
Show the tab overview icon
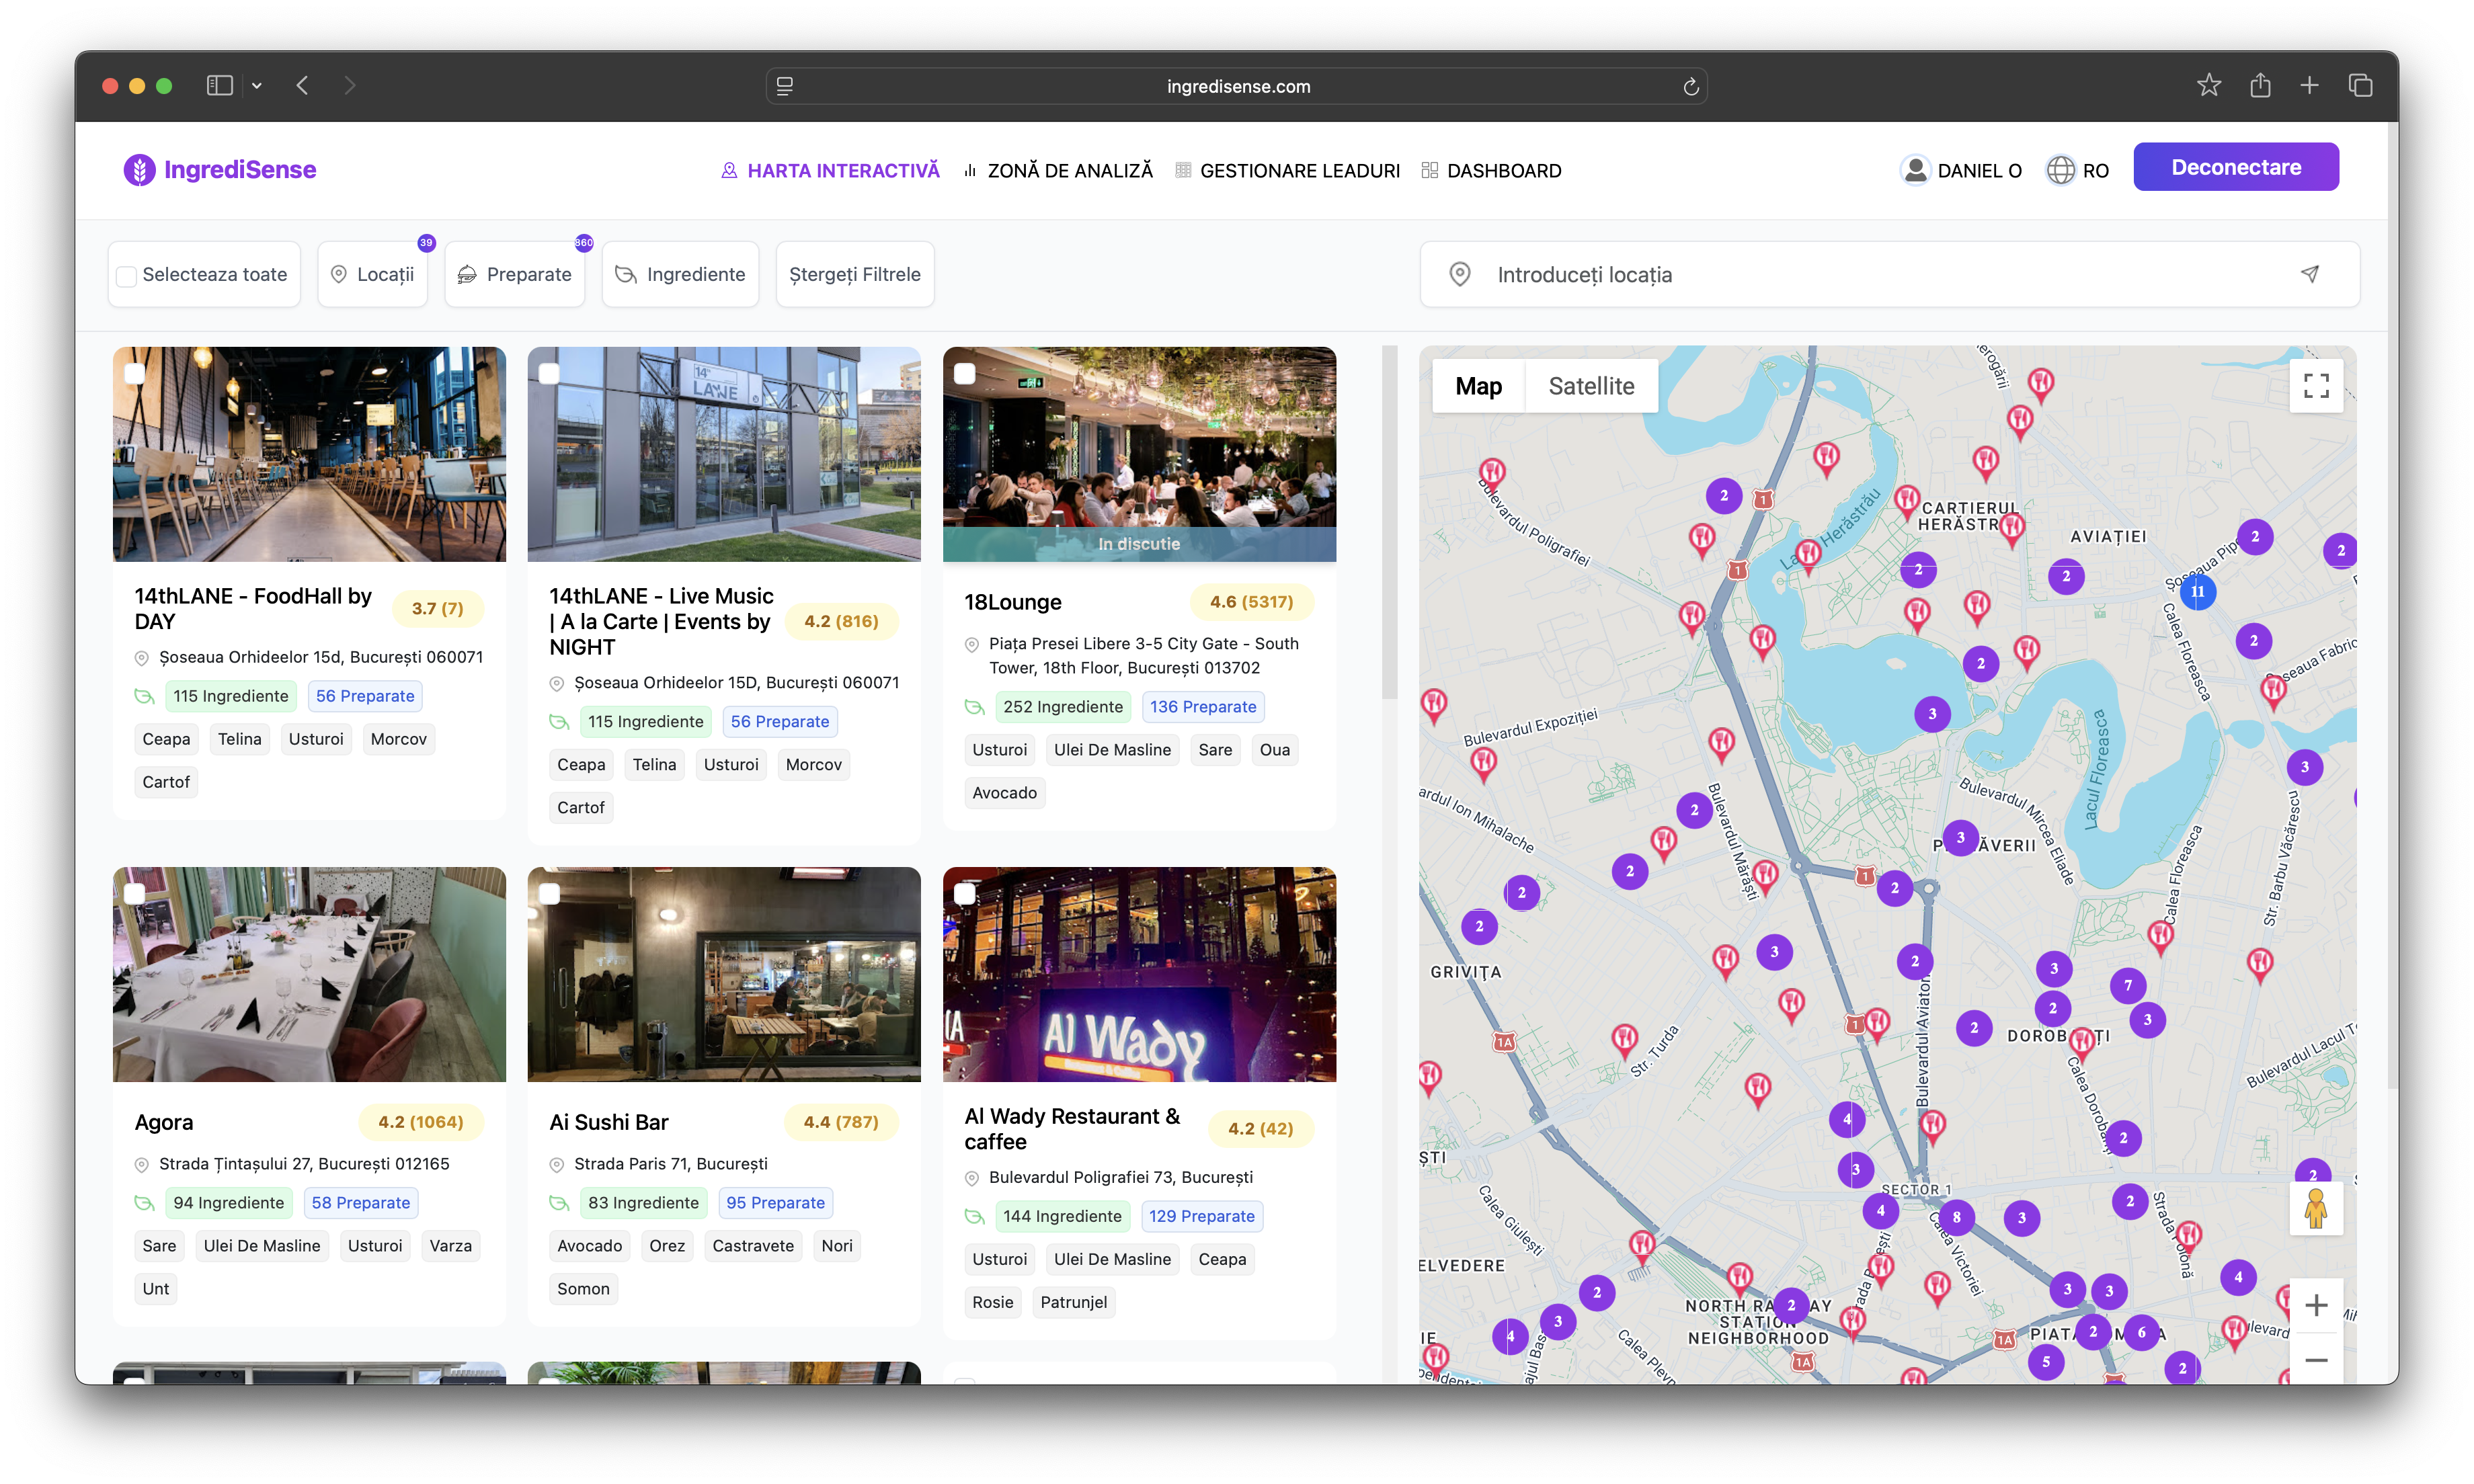tap(2360, 86)
